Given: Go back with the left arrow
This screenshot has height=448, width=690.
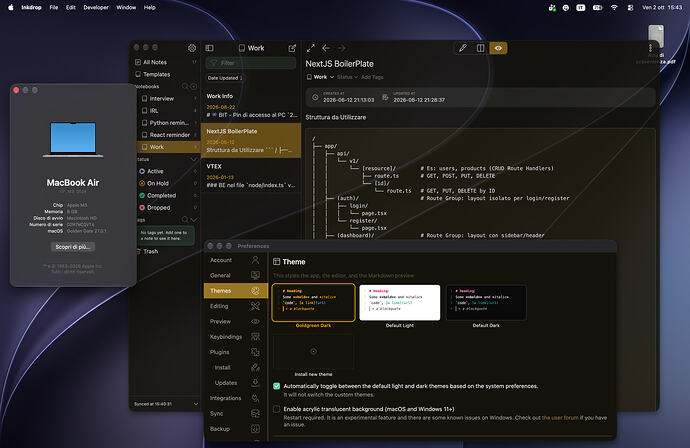Looking at the screenshot, I should coord(326,48).
